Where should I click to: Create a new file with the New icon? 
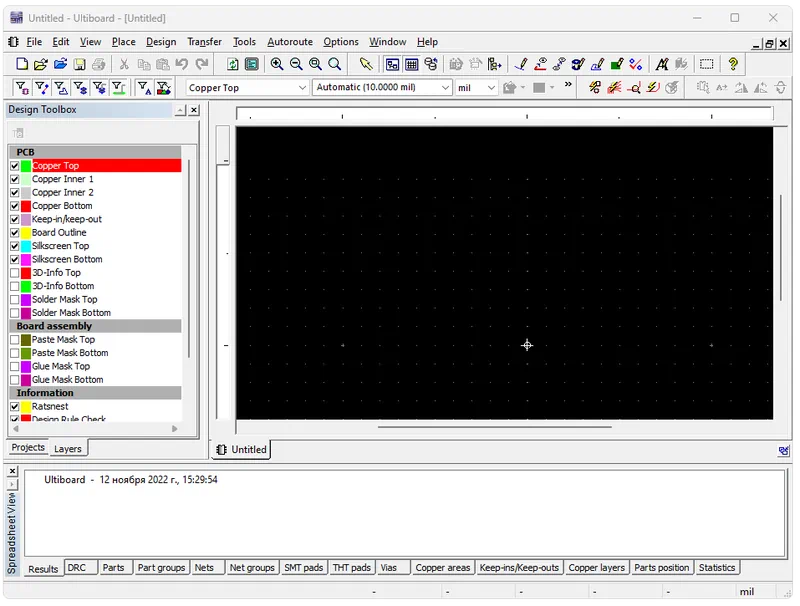tap(22, 64)
